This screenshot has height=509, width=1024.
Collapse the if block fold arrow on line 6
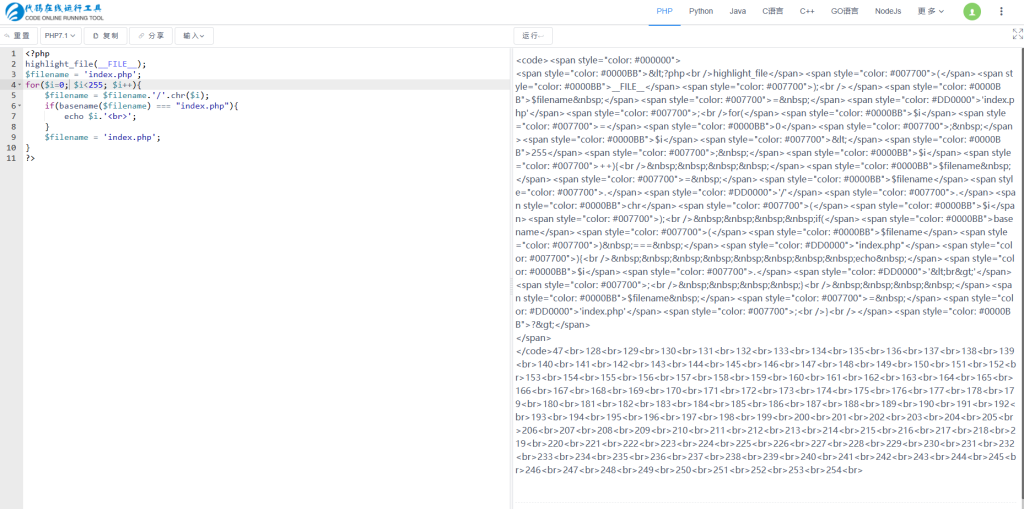[18, 106]
